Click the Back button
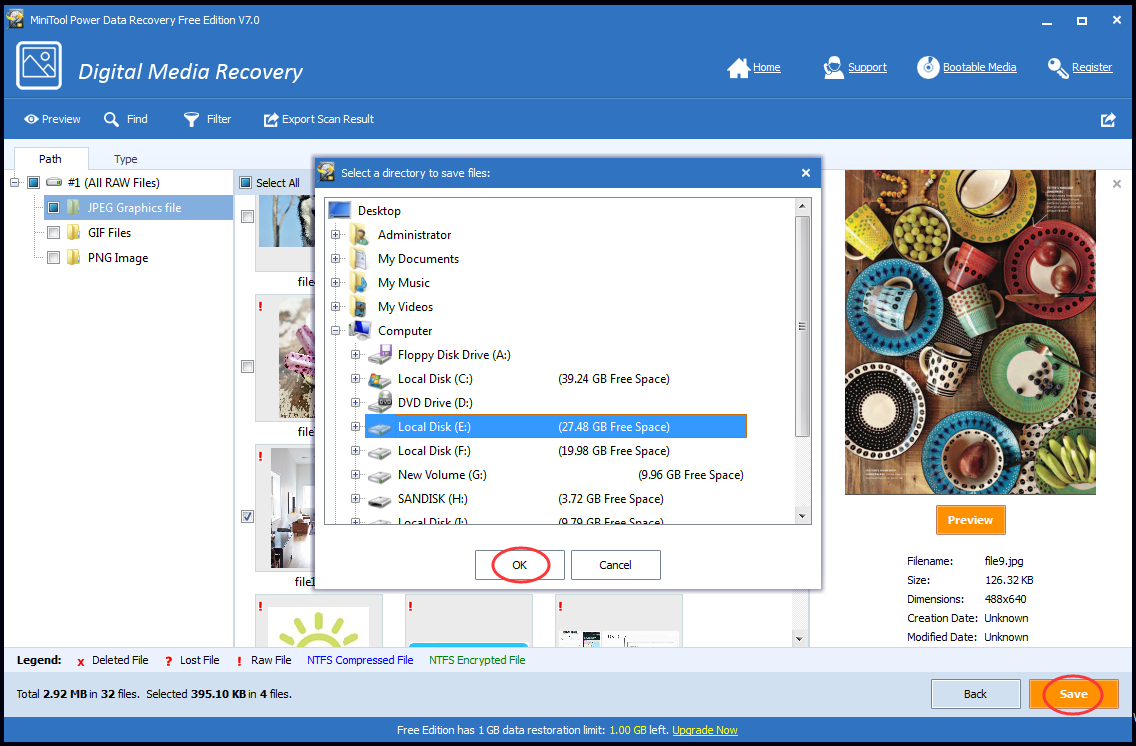Image resolution: width=1136 pixels, height=746 pixels. [975, 694]
